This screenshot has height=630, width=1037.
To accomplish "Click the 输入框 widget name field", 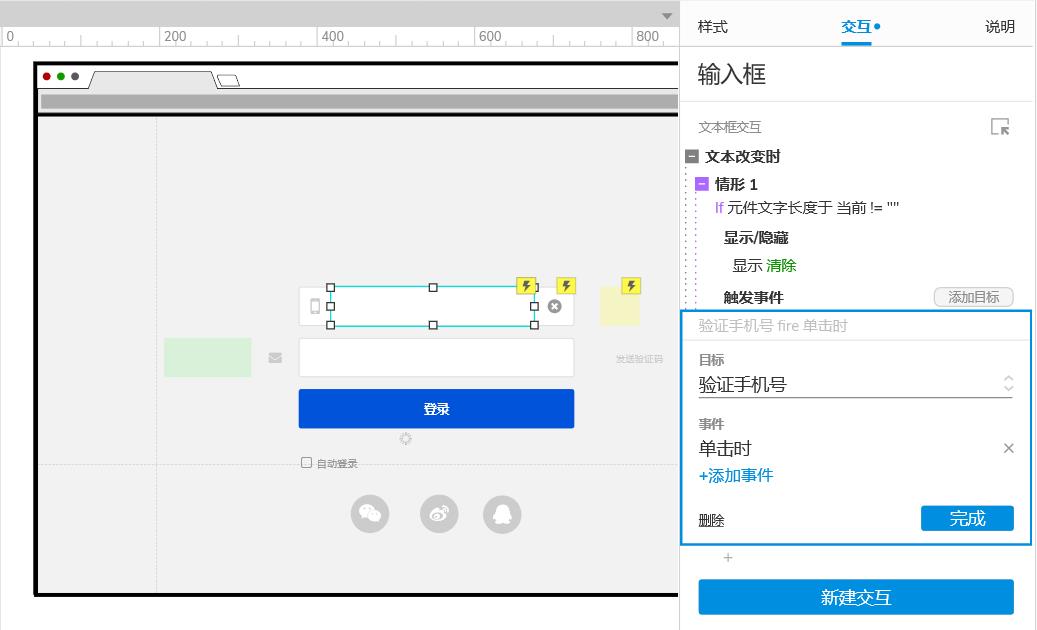I will coord(731,74).
